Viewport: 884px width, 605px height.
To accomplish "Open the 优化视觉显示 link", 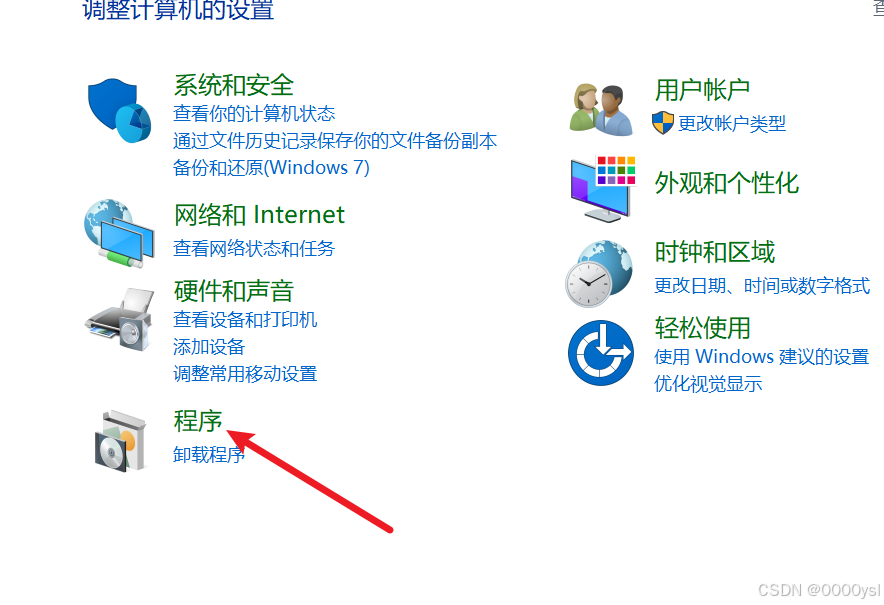I will (708, 384).
